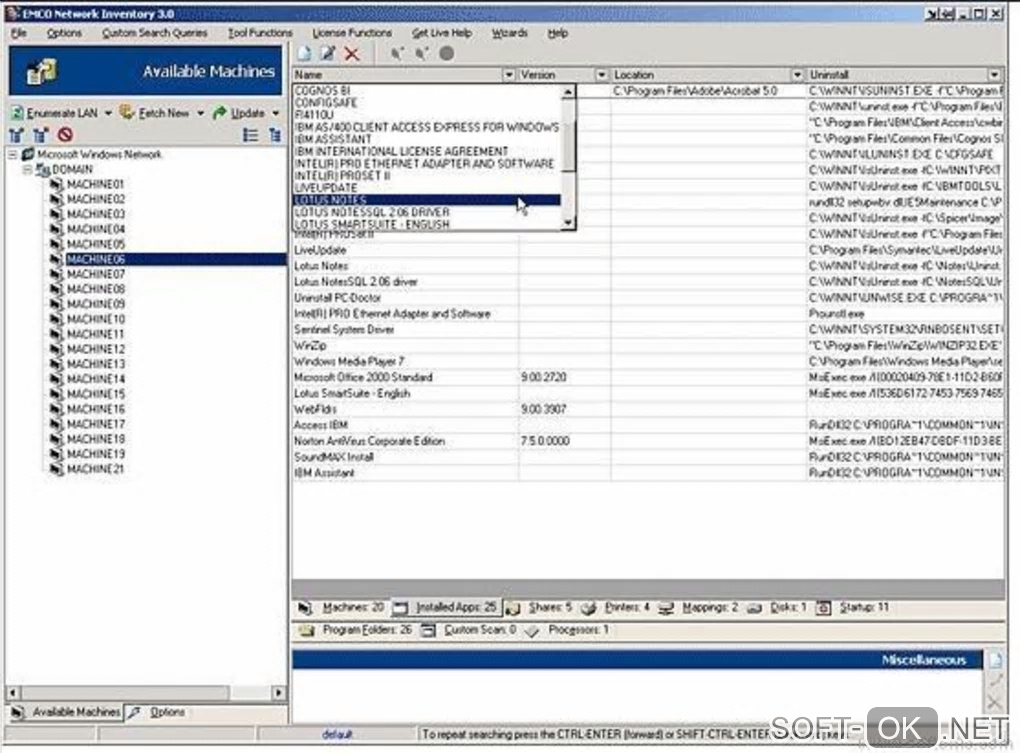Open the Location column filter dropdown

point(797,75)
